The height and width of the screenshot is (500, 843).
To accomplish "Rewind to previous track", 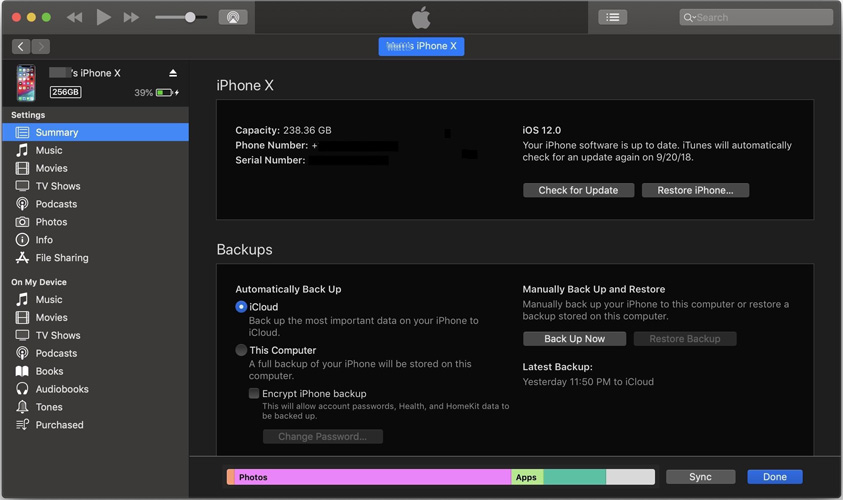I will pyautogui.click(x=75, y=17).
